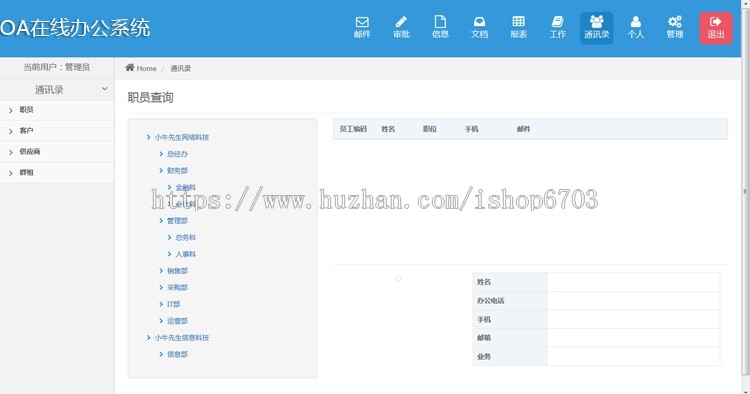Screen dimensions: 750x394
Task: Open 职员 in the sidebar
Action: coord(57,110)
